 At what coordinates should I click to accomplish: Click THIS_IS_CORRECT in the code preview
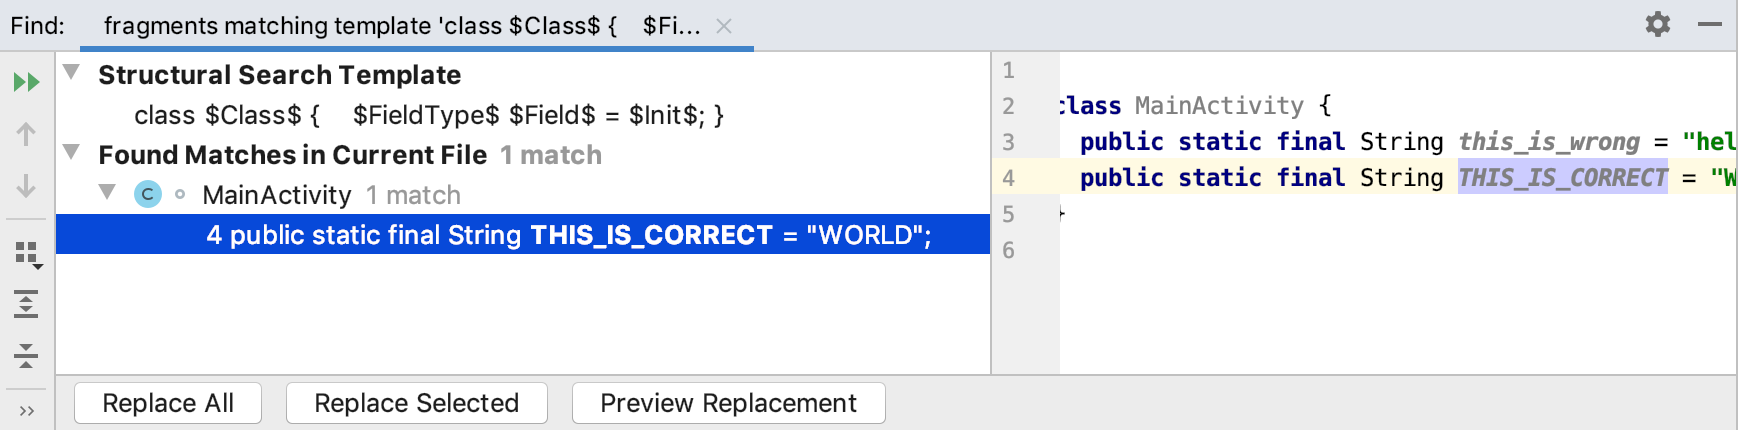1562,178
